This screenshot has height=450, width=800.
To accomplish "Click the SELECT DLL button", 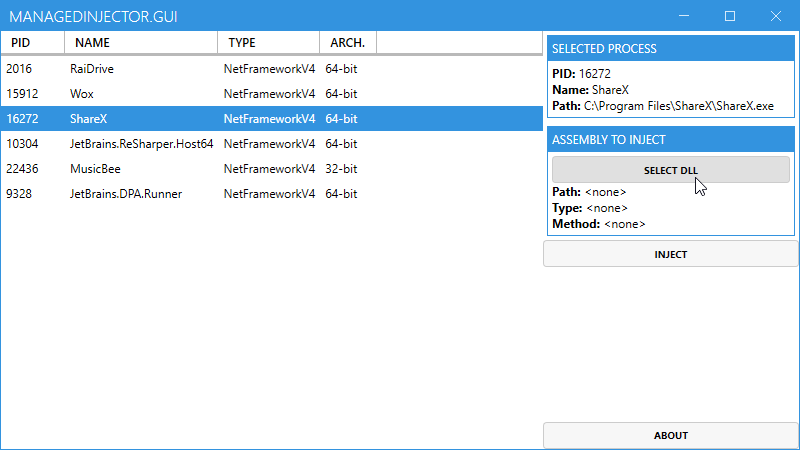I will [670, 170].
